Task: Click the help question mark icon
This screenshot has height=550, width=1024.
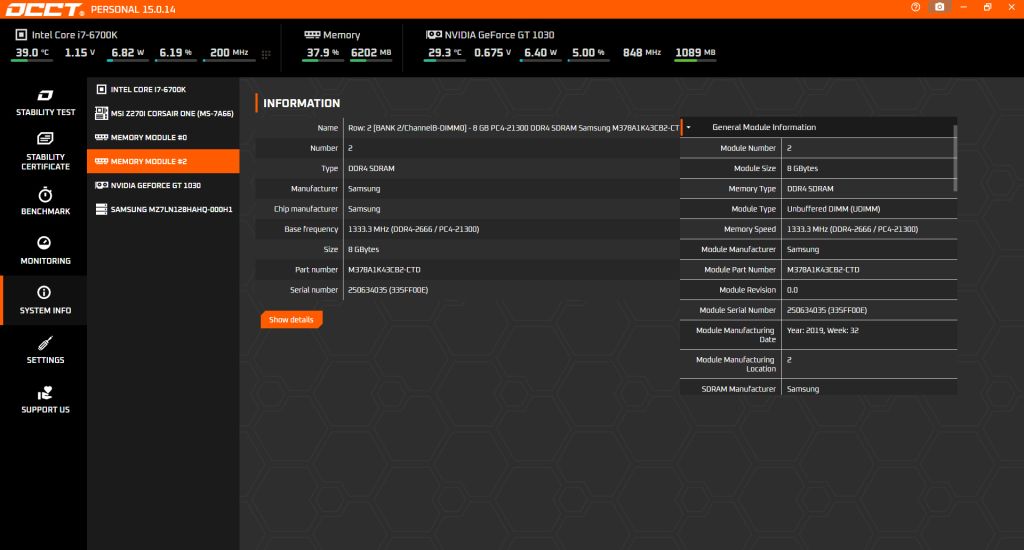Action: tap(916, 7)
